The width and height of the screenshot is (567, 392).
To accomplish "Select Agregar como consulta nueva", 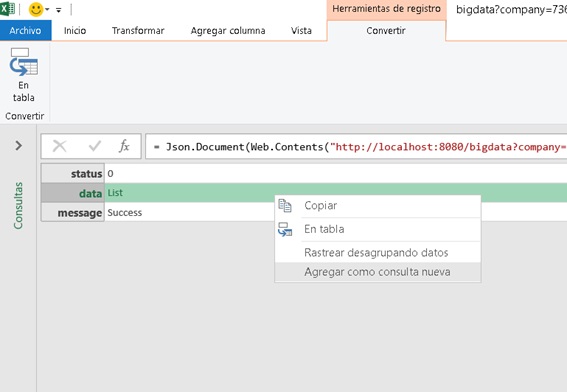I will point(378,272).
